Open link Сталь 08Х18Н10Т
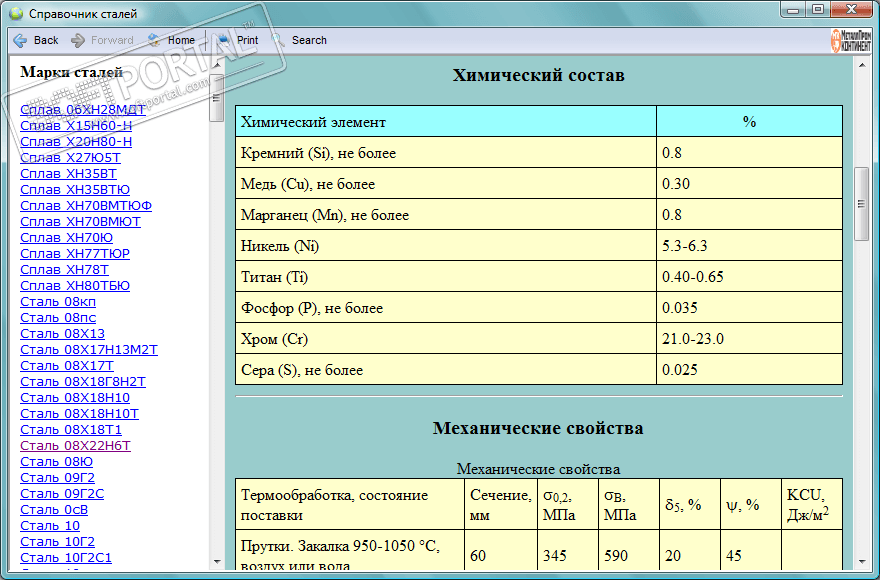This screenshot has height=580, width=880. 80,413
